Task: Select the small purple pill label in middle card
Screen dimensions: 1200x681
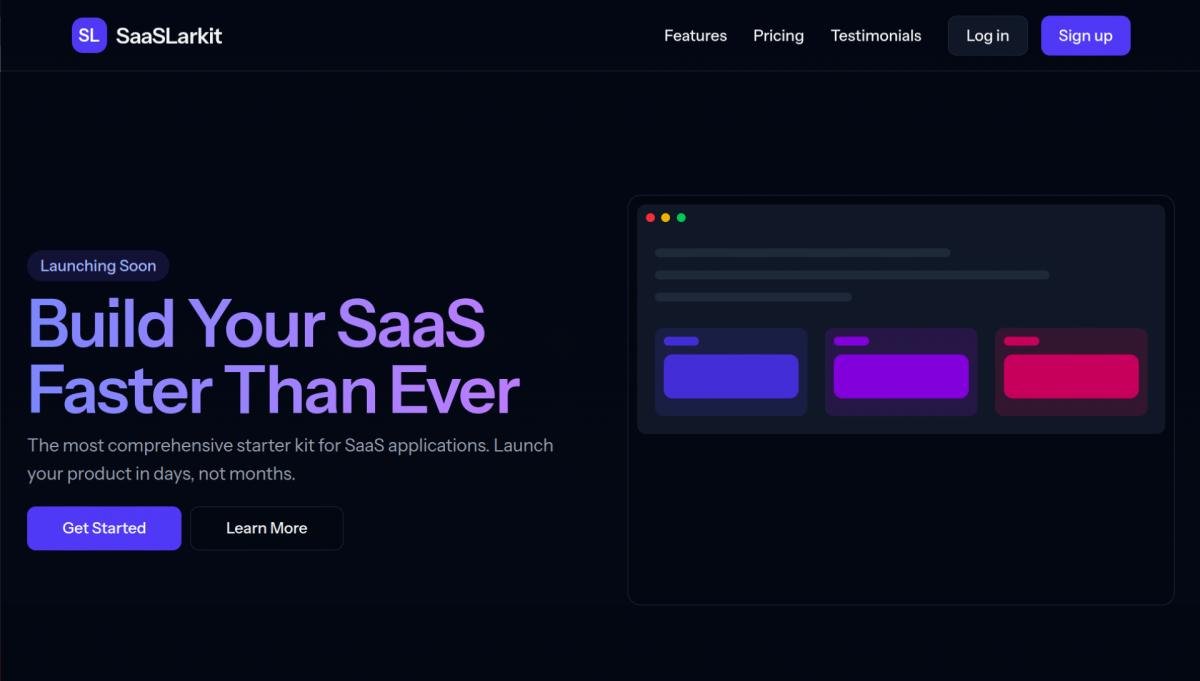Action: click(x=851, y=341)
